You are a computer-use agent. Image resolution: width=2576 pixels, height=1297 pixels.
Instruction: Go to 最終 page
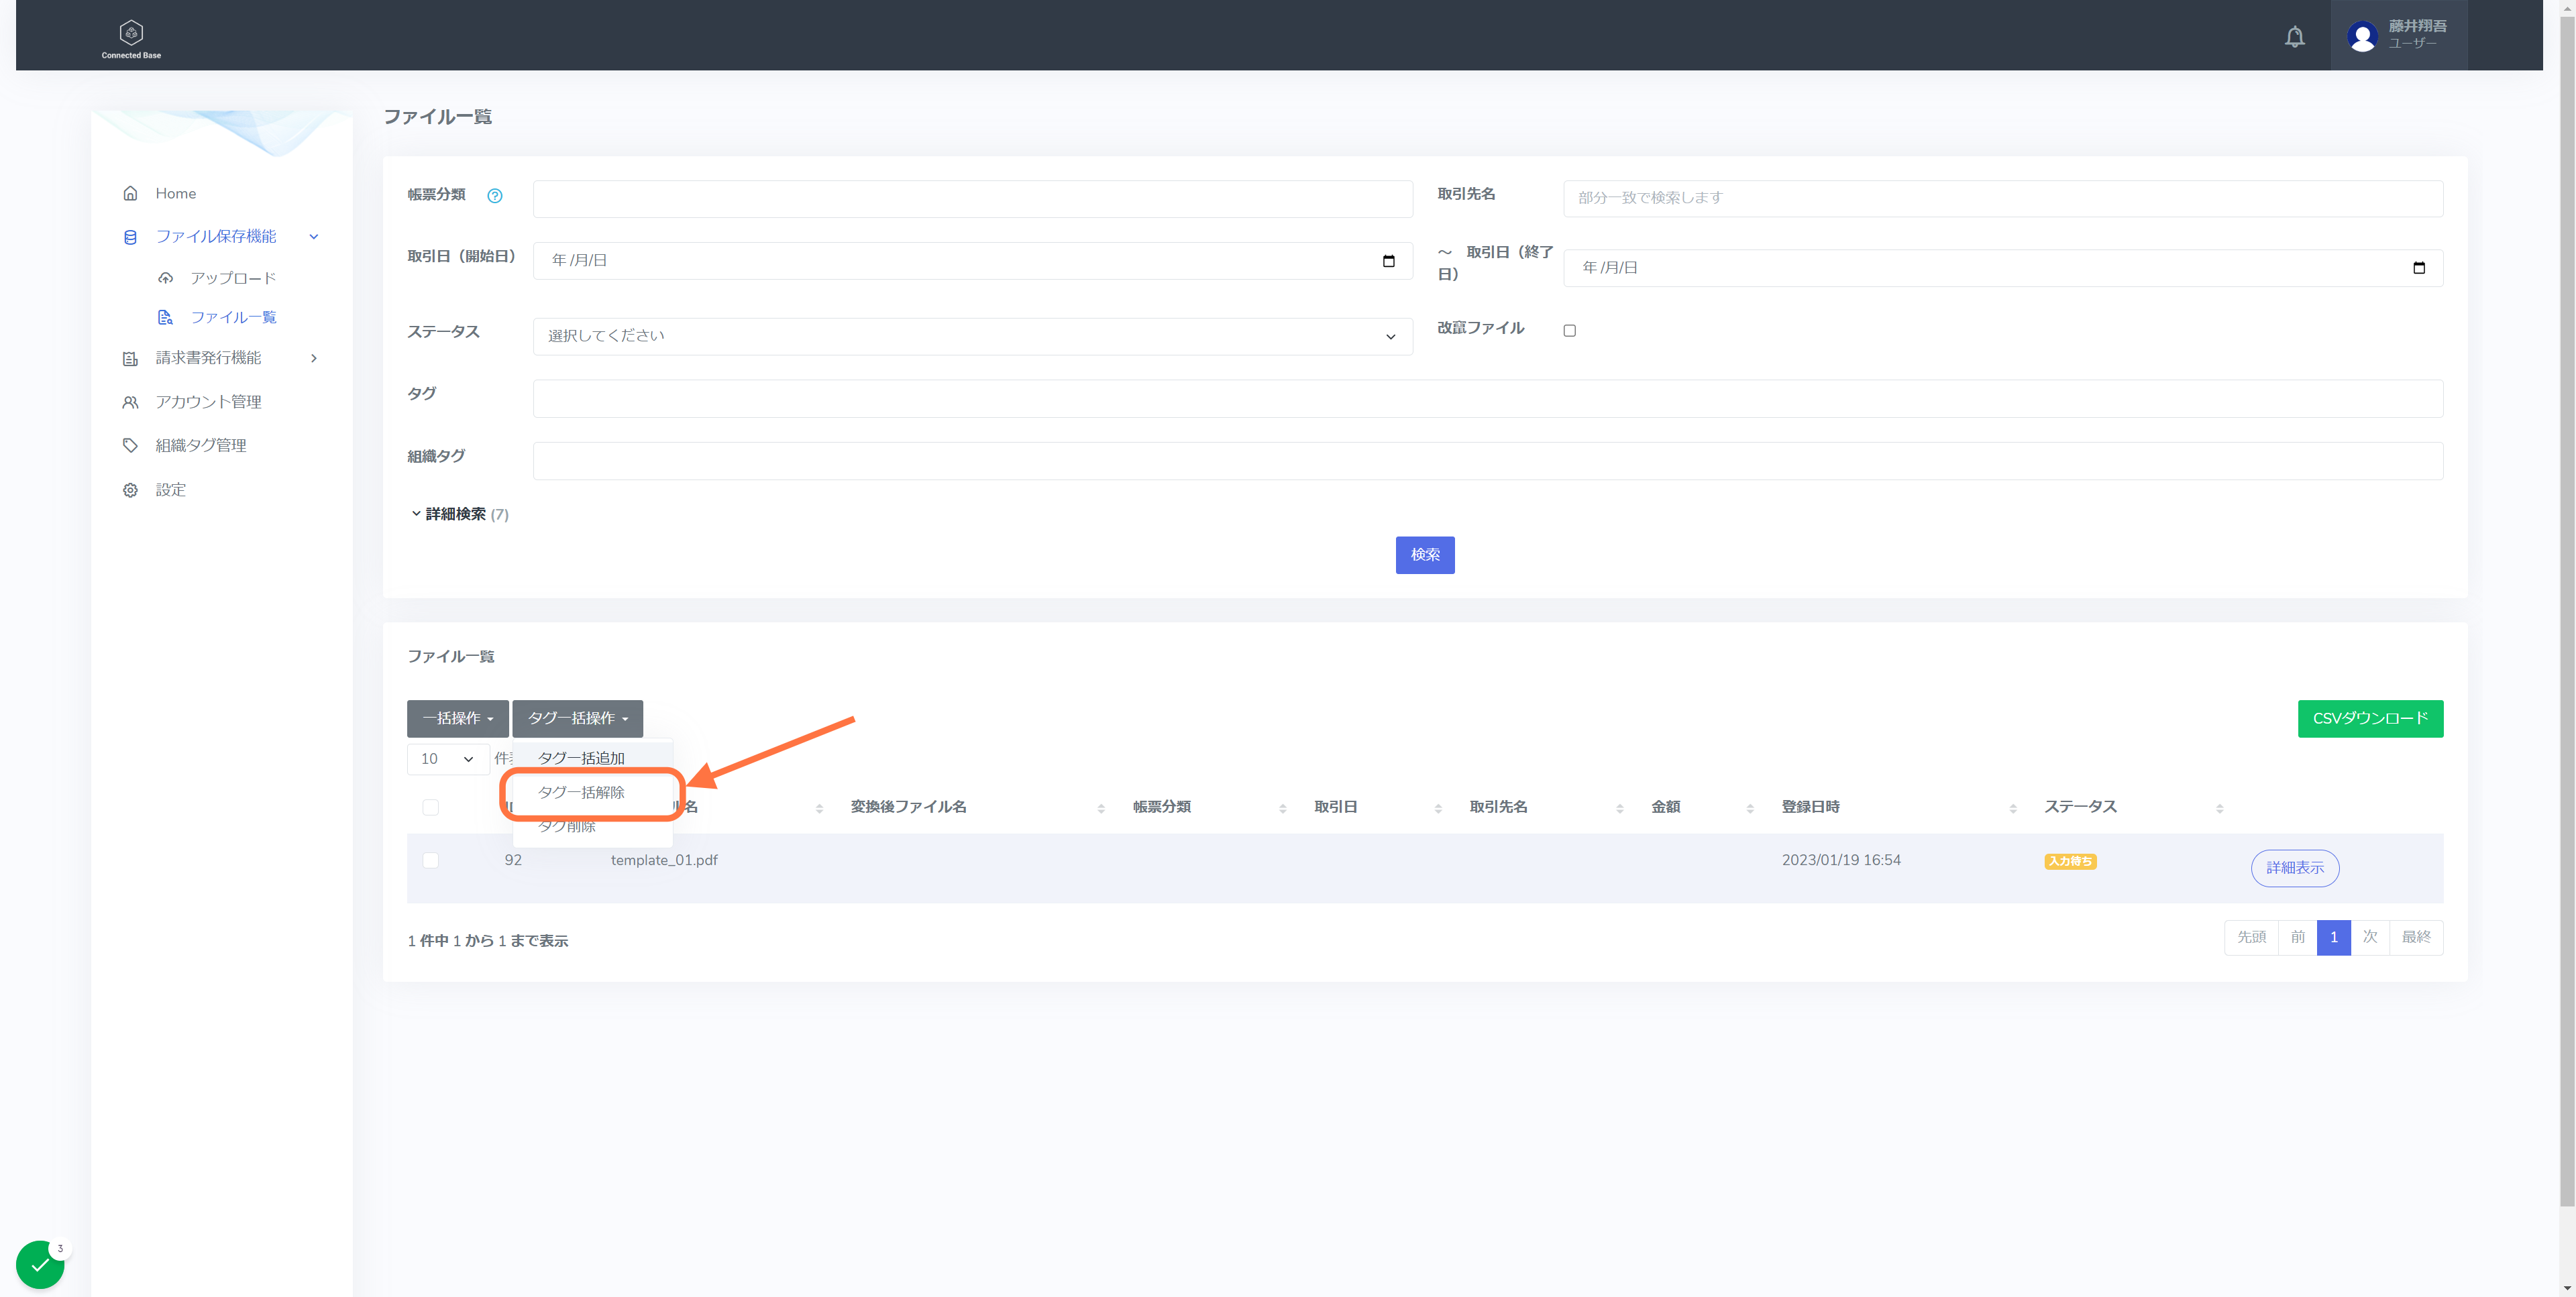(2416, 937)
